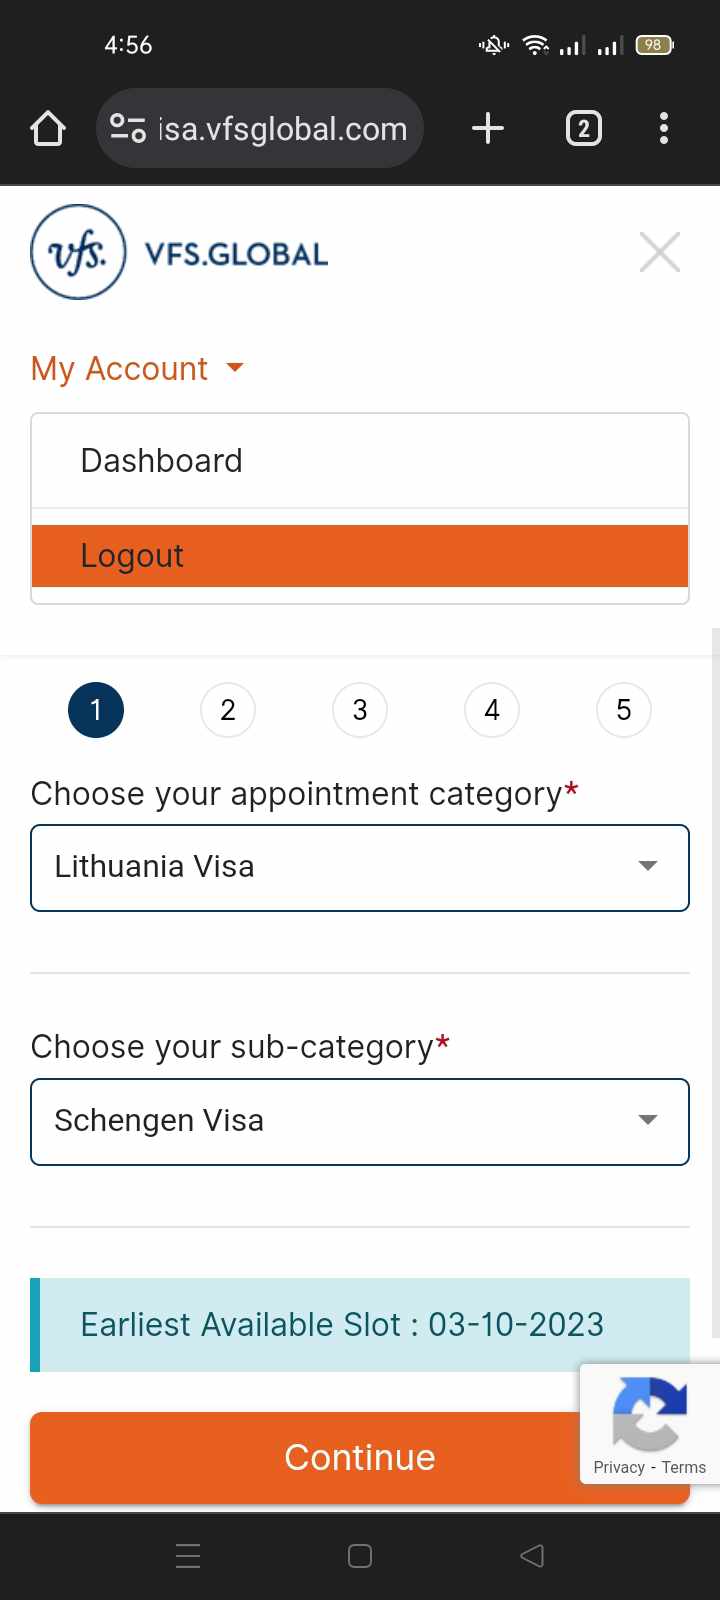720x1600 pixels.
Task: Click the Continue button
Action: coord(360,1457)
